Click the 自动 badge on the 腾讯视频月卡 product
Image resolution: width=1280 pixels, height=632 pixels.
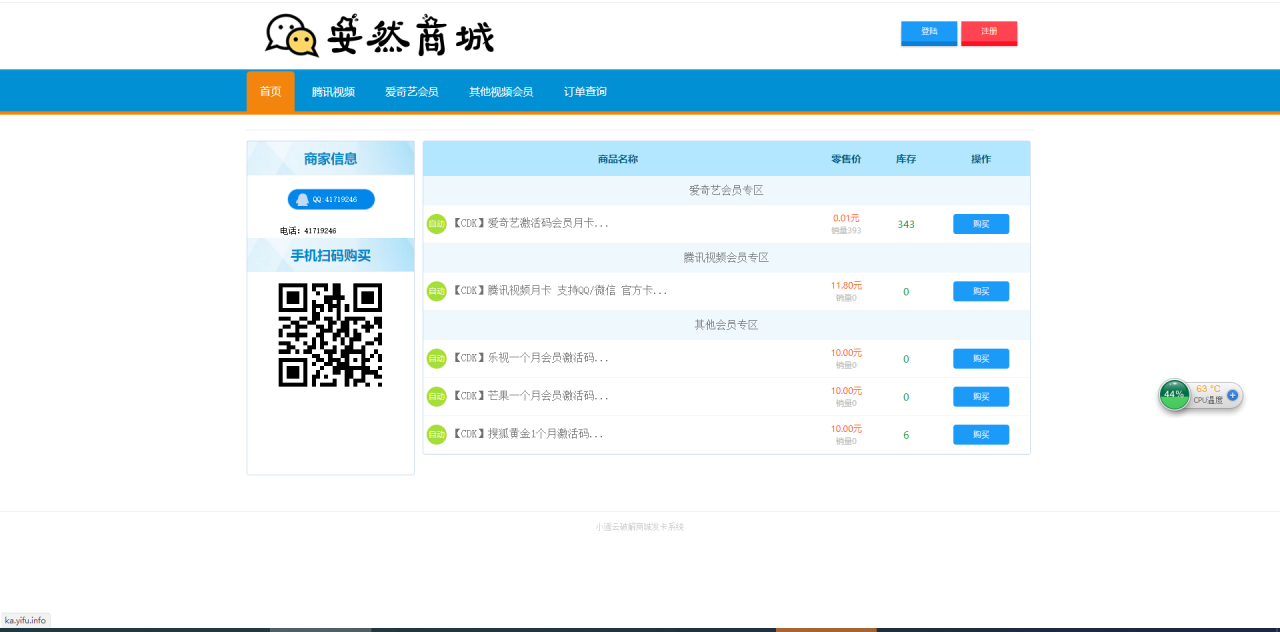coord(436,291)
